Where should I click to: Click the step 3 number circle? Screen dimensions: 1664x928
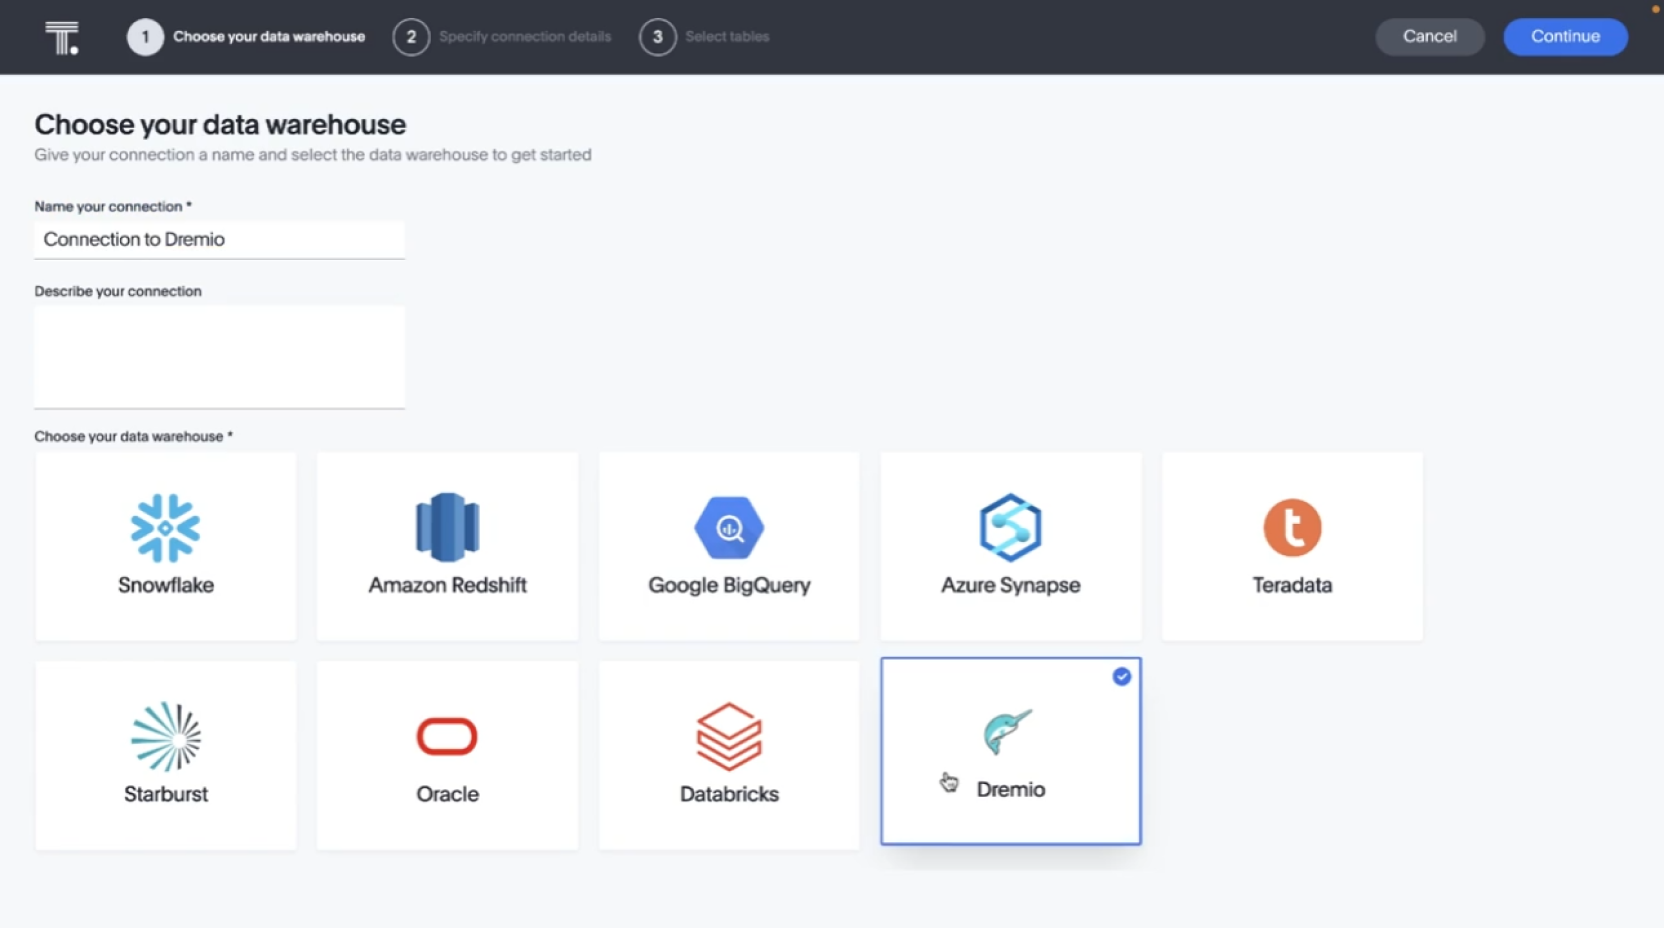click(657, 37)
